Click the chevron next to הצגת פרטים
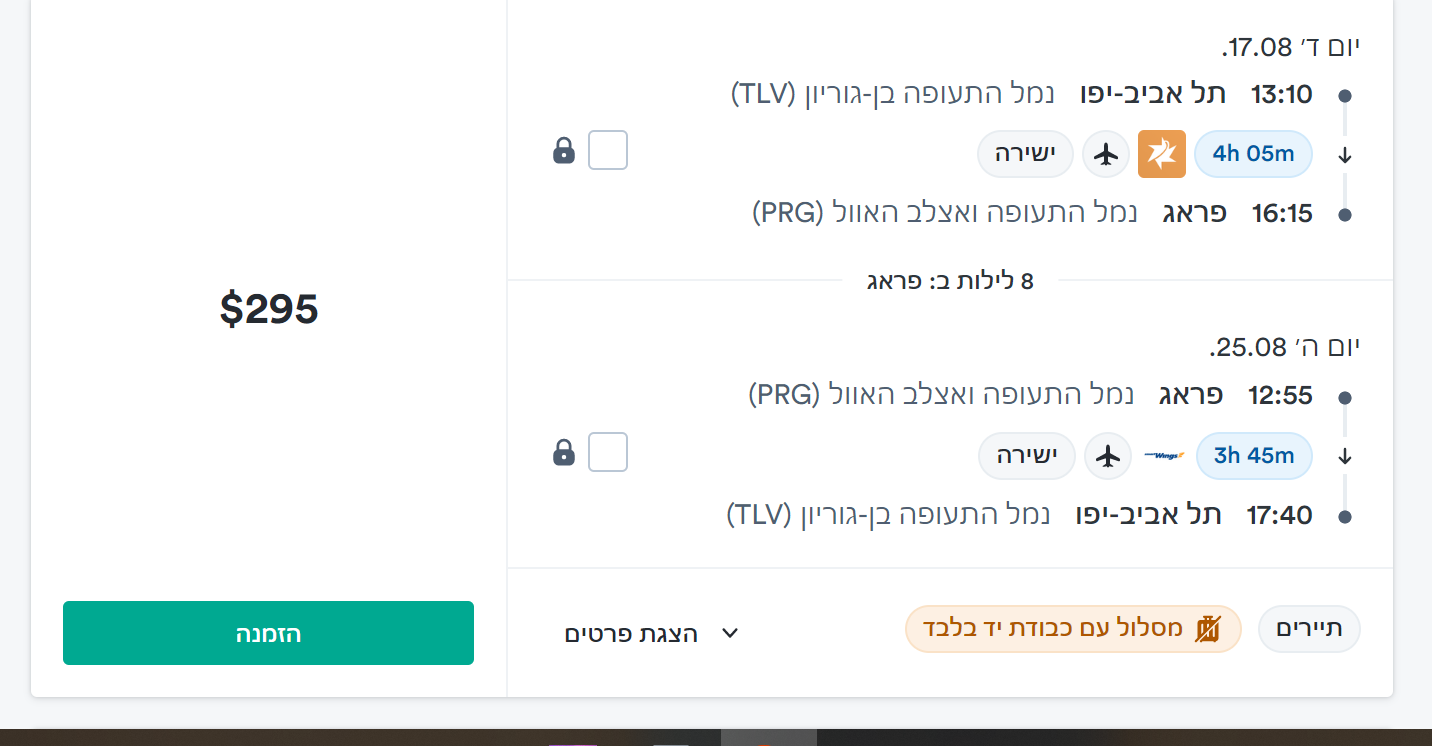1432x746 pixels. [730, 634]
